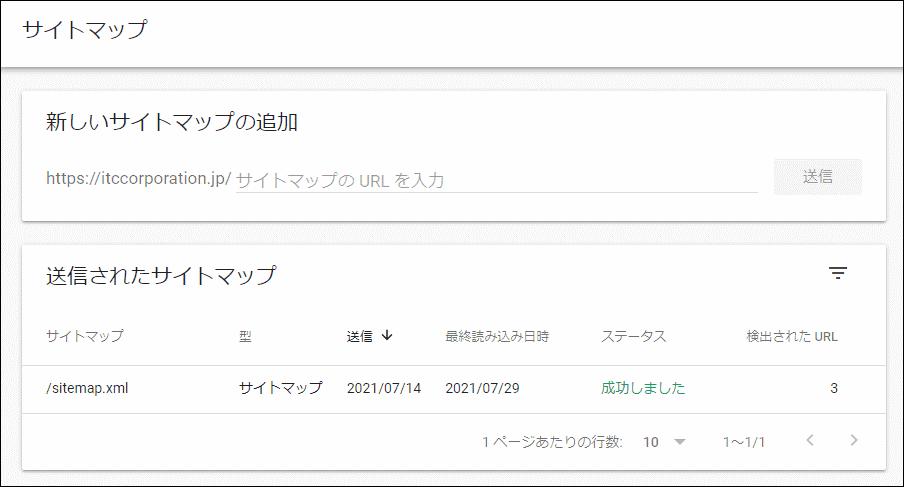Viewport: 904px width, 487px height.
Task: Sort by 送信 column header
Action: click(359, 336)
